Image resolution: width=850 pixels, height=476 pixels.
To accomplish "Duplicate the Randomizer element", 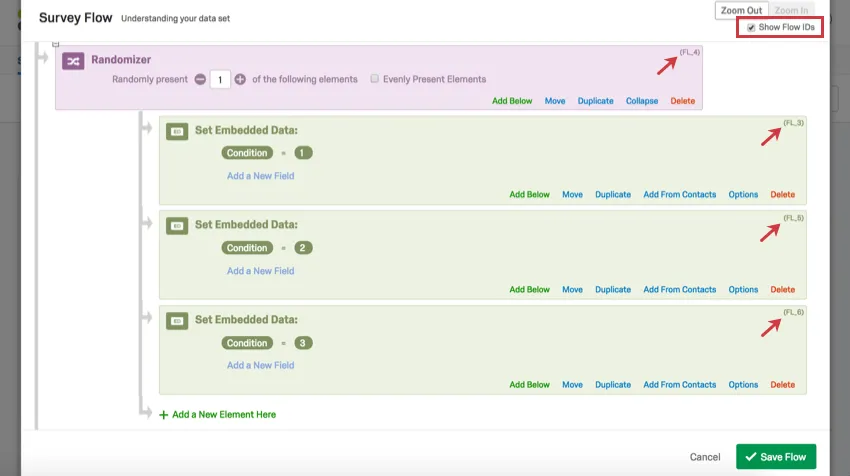I will (x=596, y=101).
